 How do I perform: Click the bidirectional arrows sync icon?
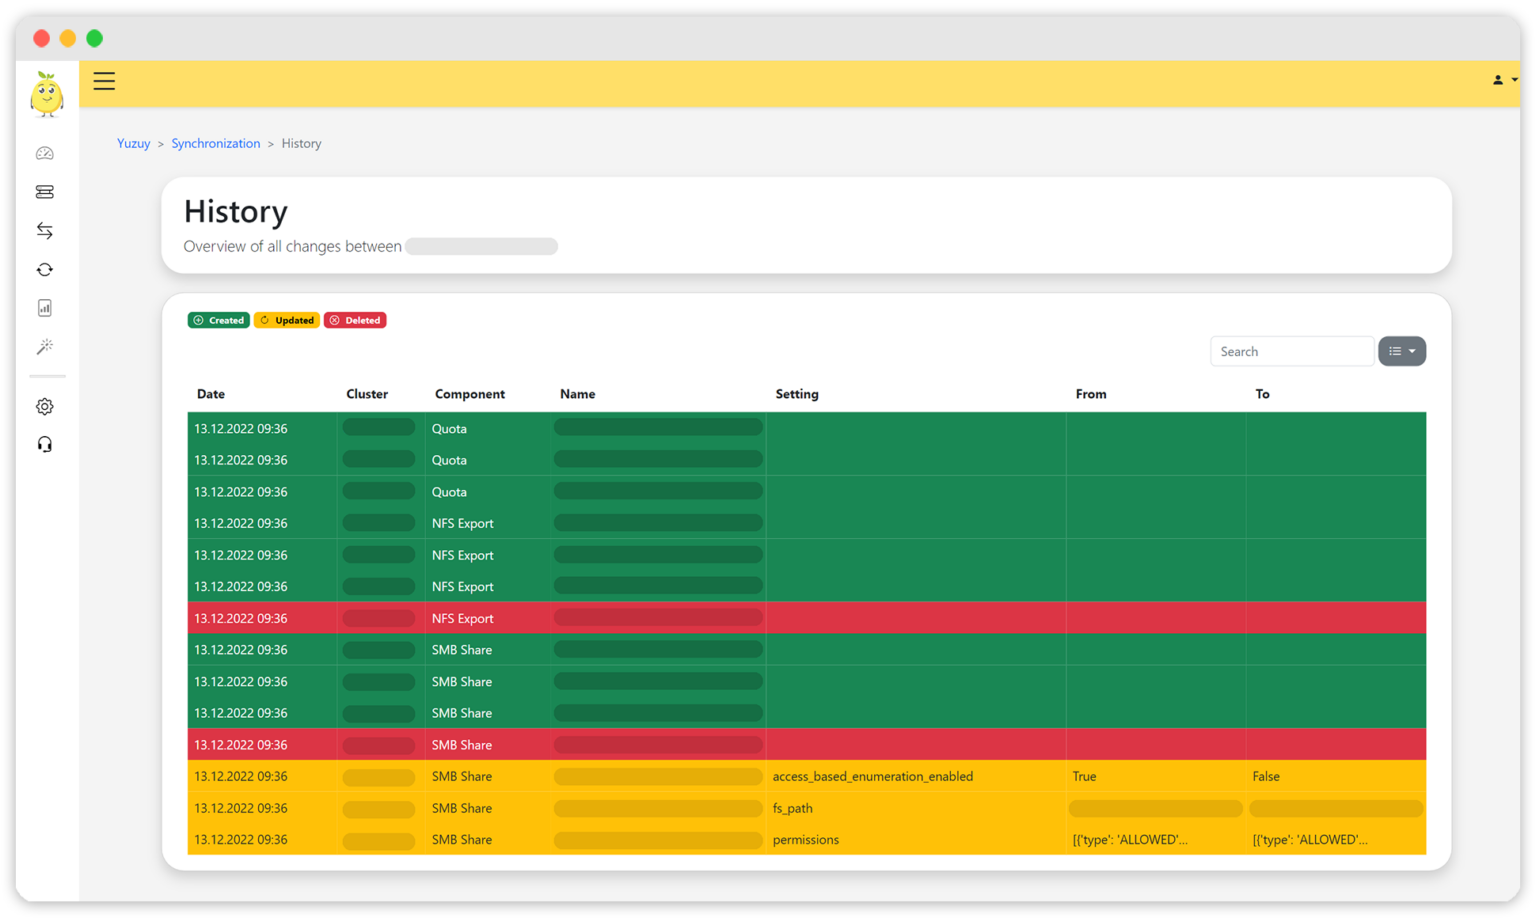pos(44,230)
